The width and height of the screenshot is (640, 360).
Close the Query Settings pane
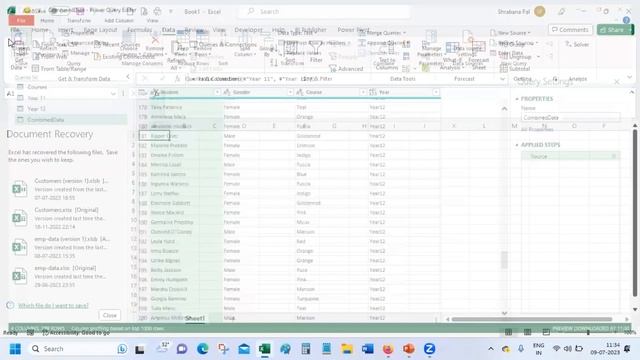[x=617, y=82]
